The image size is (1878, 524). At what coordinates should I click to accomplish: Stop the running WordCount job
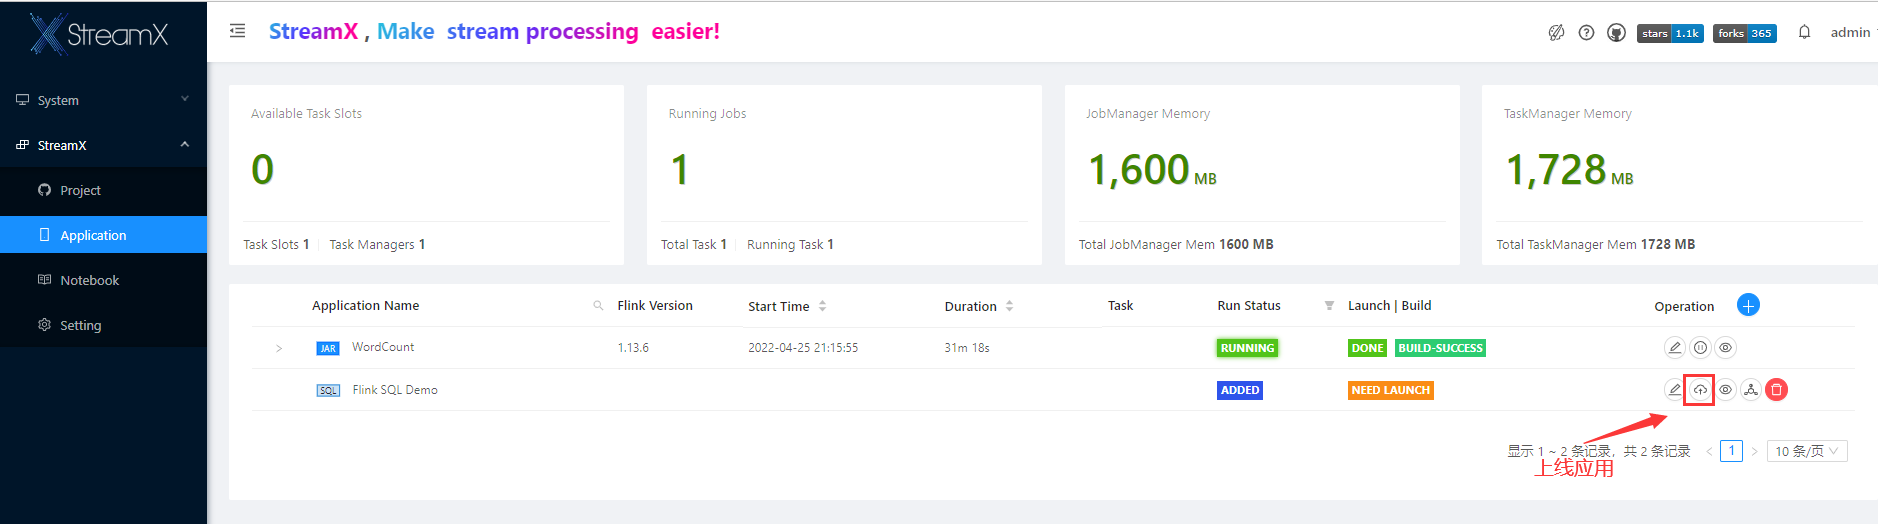click(1700, 348)
